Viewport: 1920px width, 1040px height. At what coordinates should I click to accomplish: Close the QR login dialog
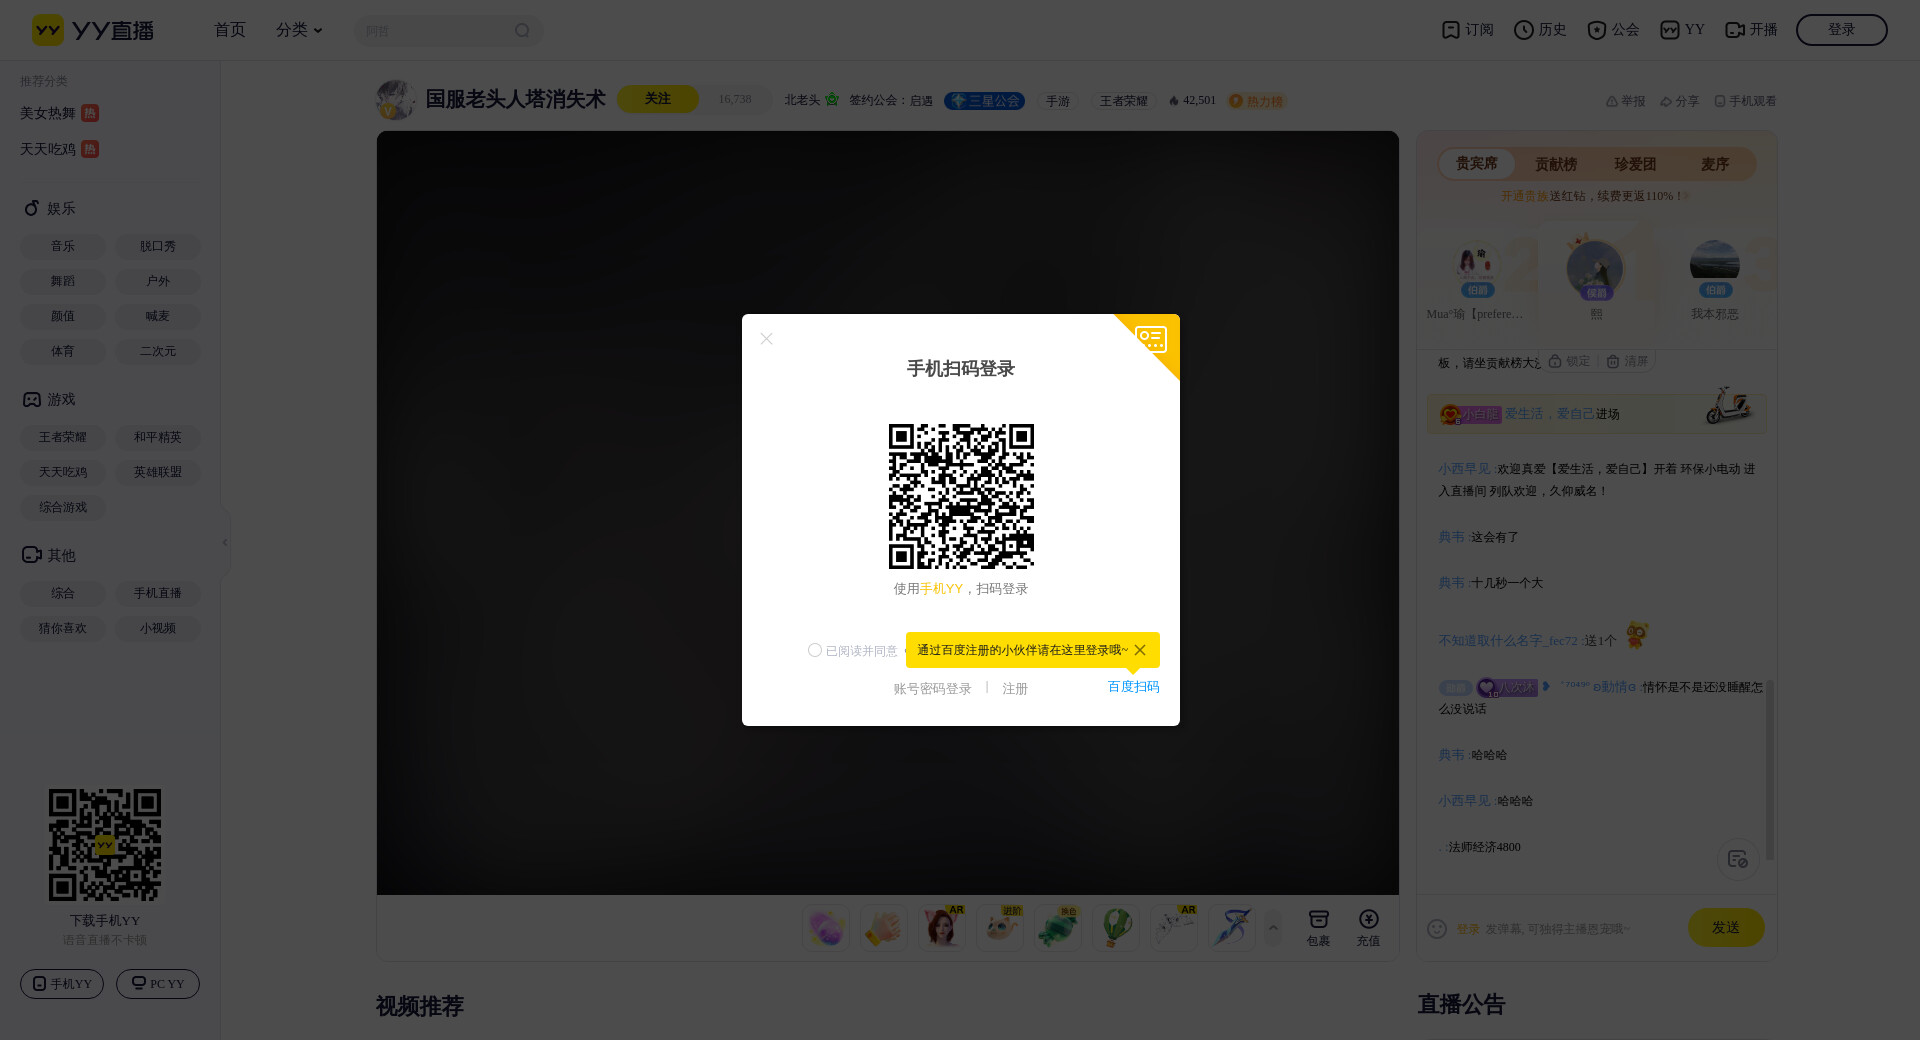pos(766,339)
